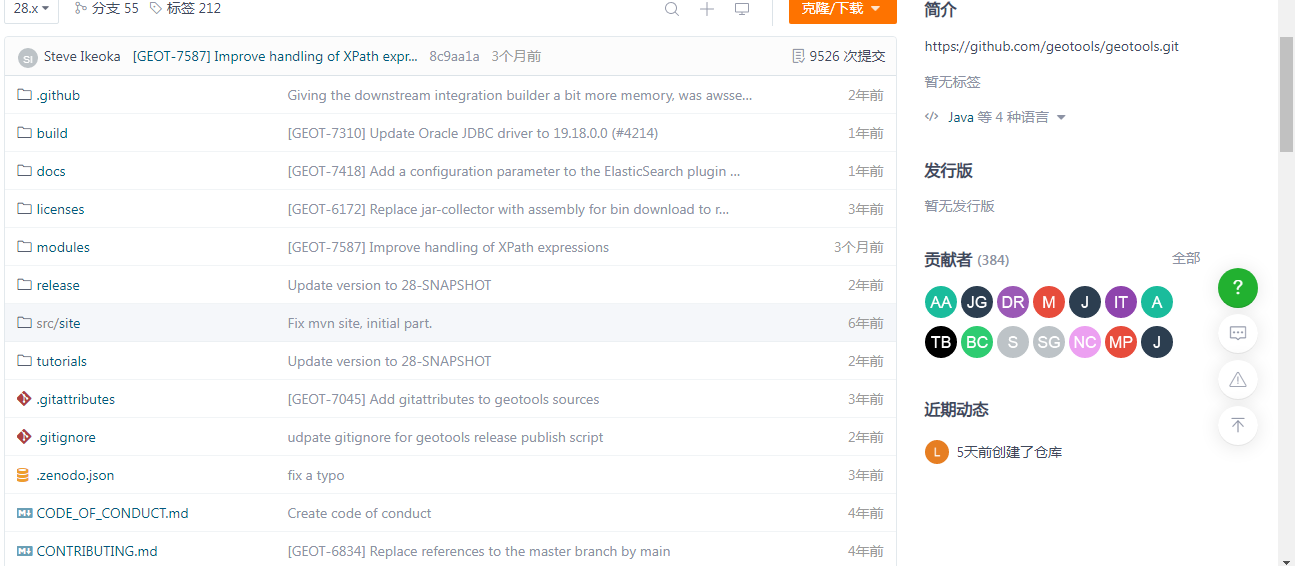Click the search magnifier icon
Image resolution: width=1295 pixels, height=566 pixels.
pos(672,9)
